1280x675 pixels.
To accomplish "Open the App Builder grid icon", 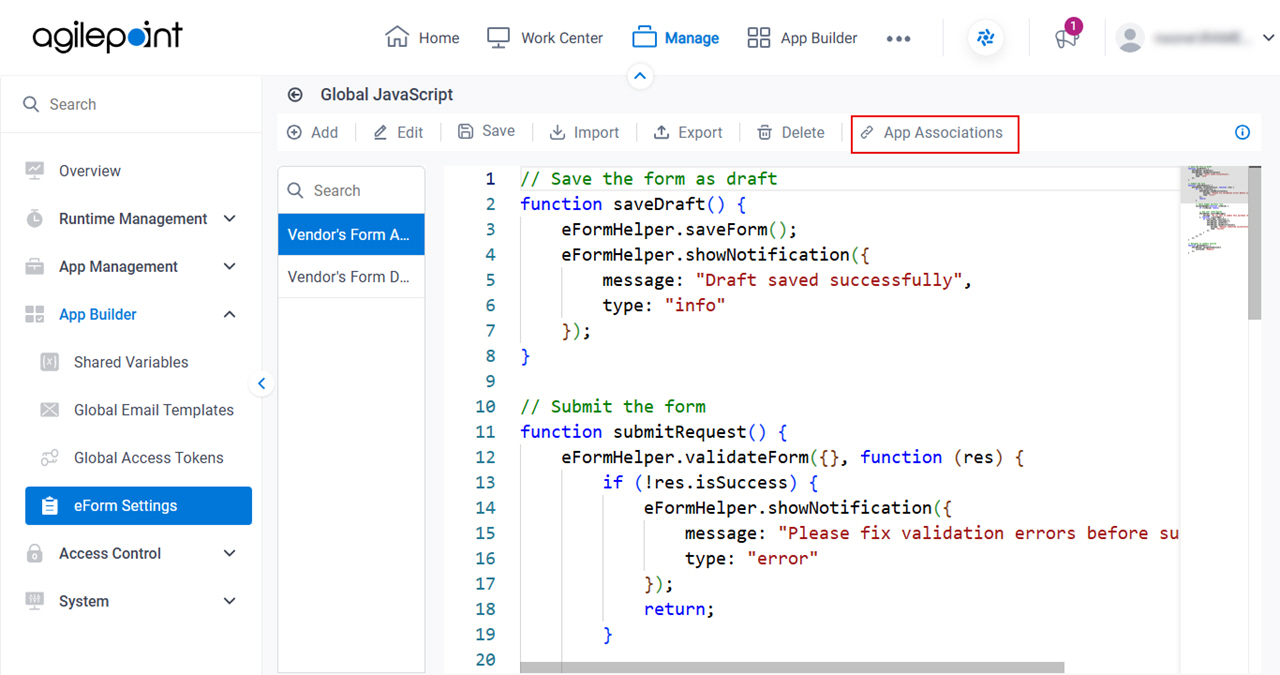I will click(x=759, y=37).
